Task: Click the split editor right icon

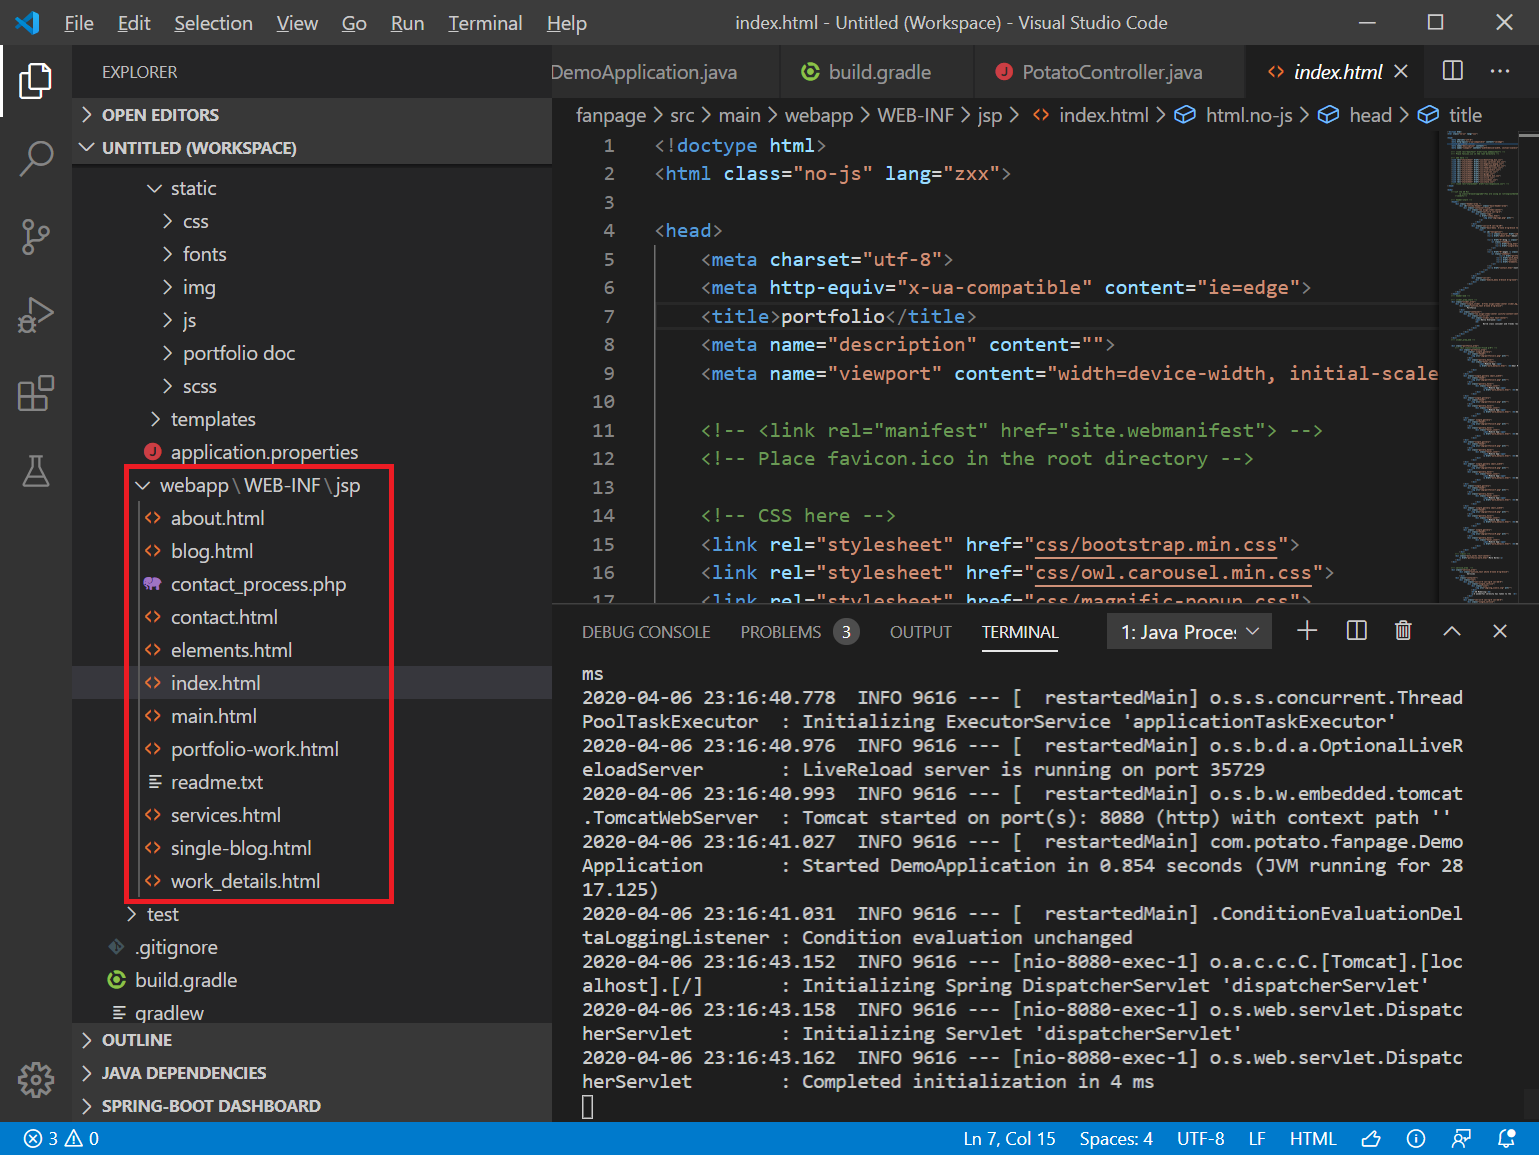Action: (1452, 71)
